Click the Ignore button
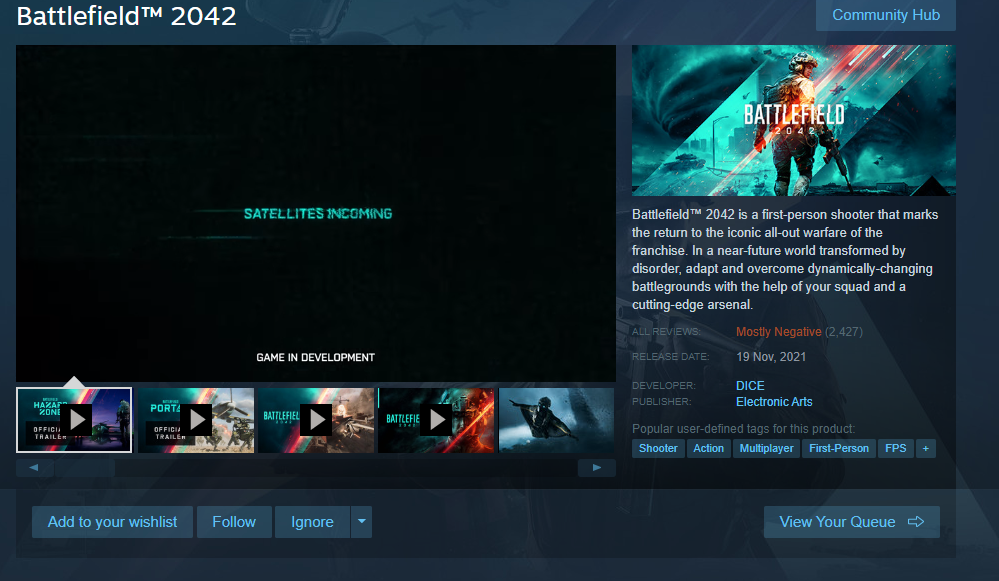999x581 pixels. click(312, 522)
